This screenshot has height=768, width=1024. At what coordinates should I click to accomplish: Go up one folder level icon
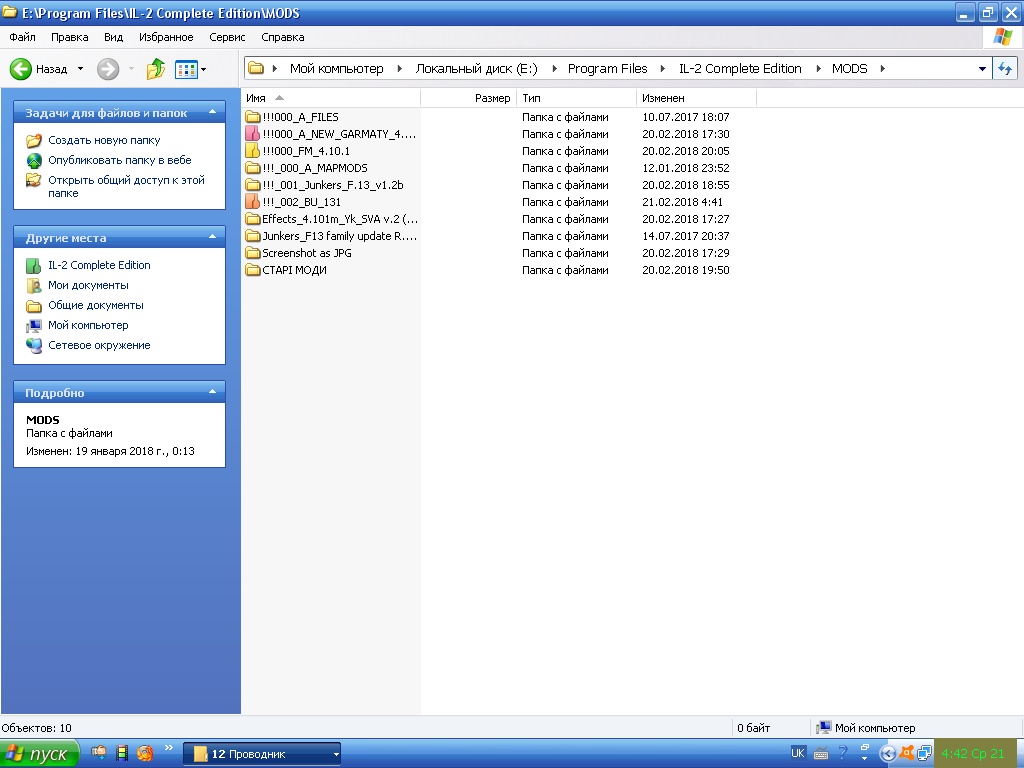(x=155, y=69)
